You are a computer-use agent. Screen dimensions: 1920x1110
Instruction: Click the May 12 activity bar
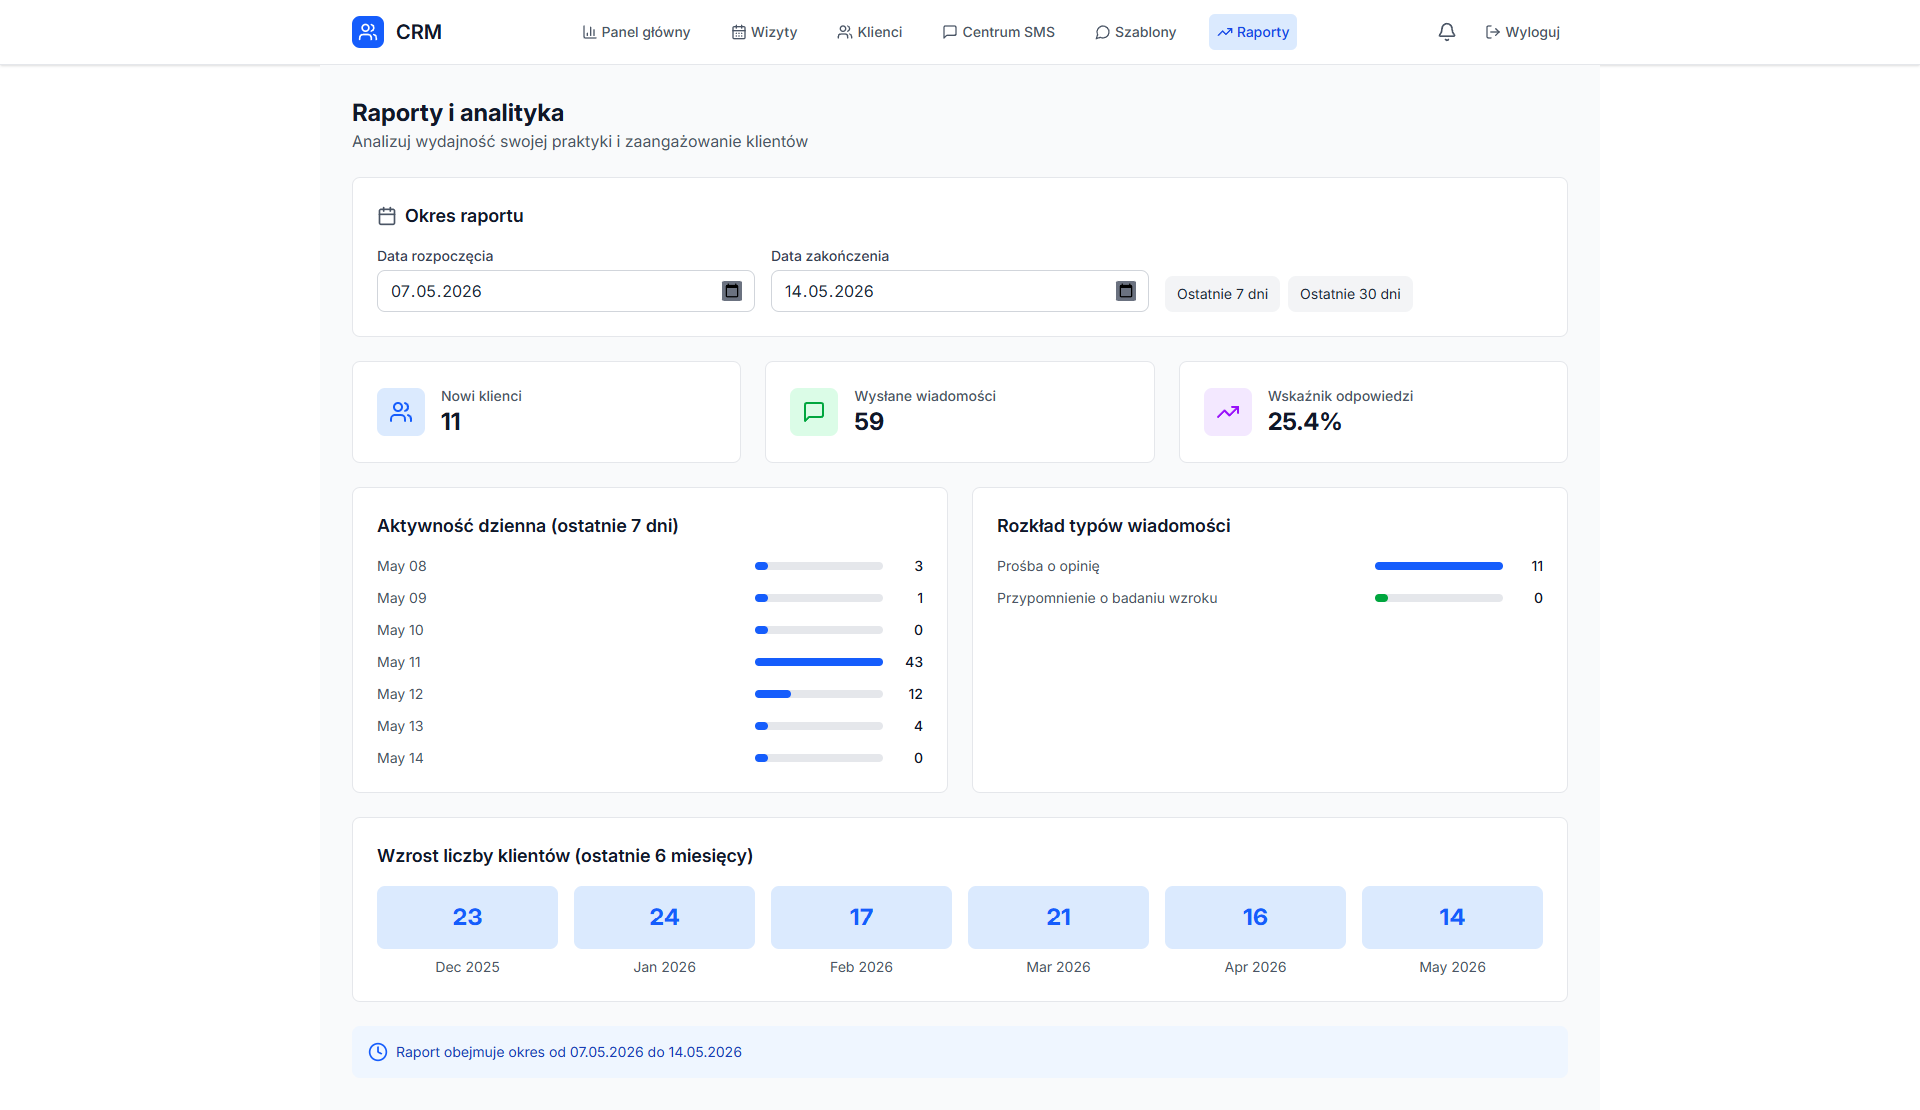click(819, 694)
